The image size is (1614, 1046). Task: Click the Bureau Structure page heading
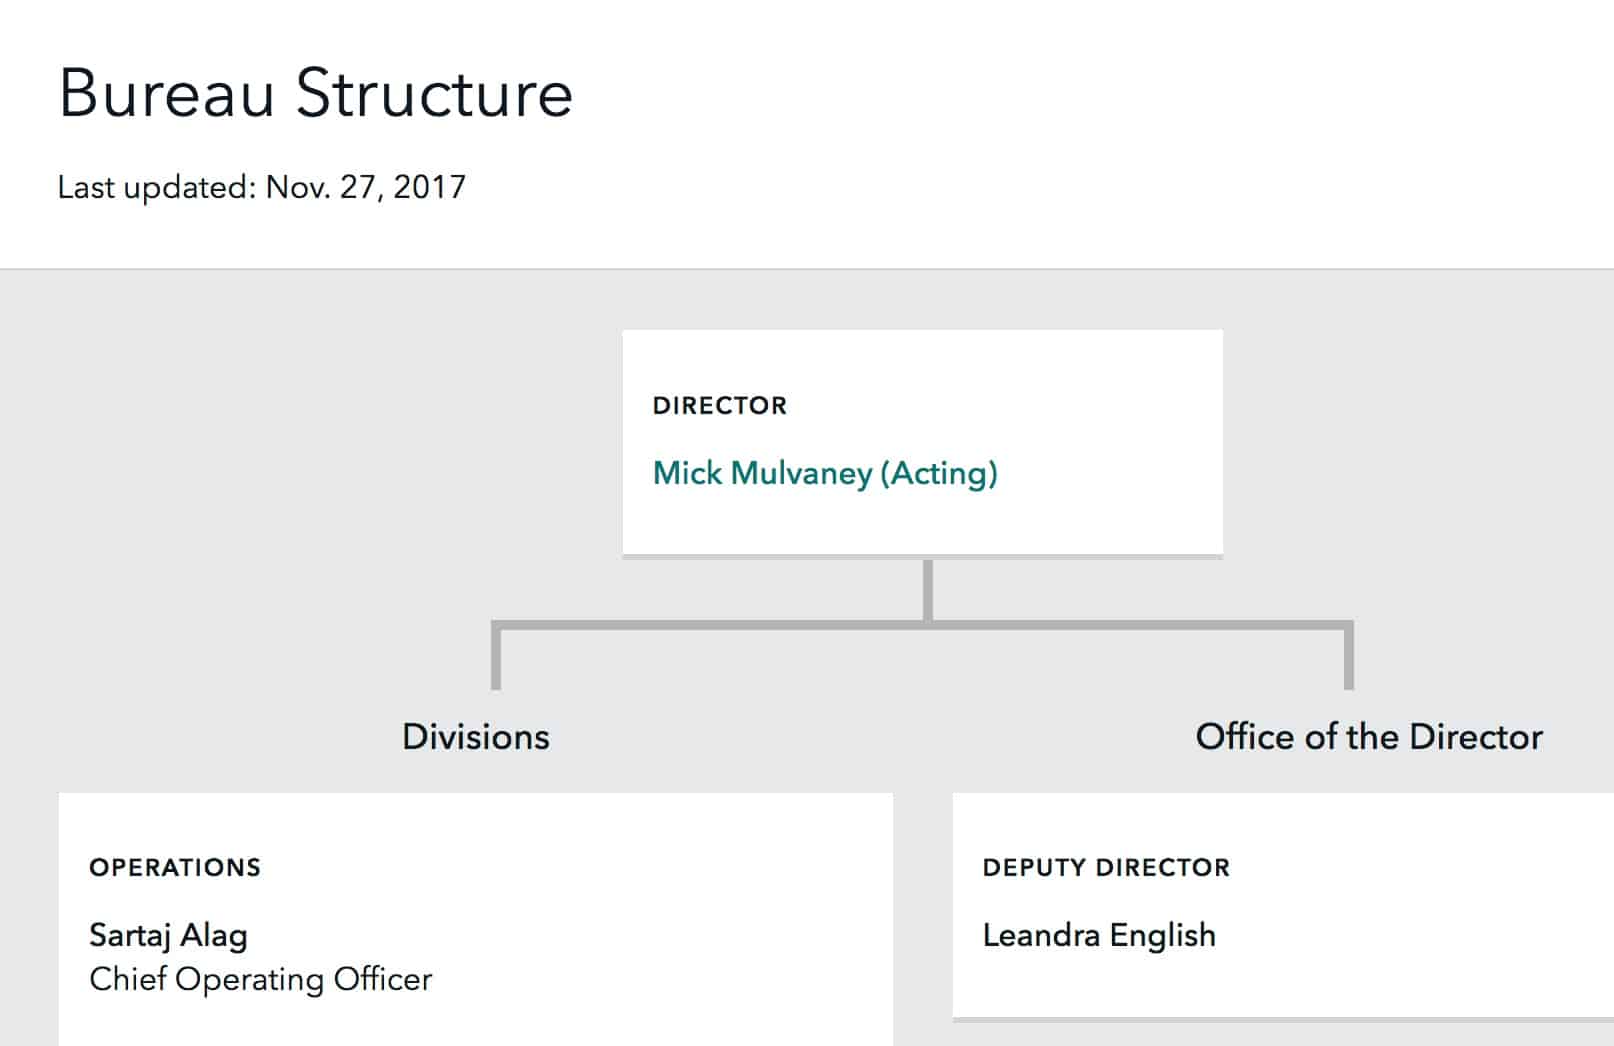tap(316, 94)
